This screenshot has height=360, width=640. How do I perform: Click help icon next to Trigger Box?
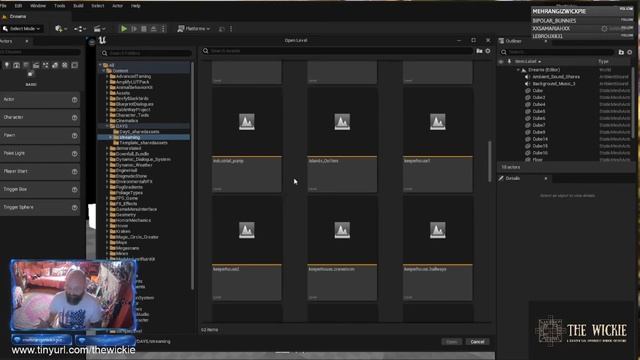pyautogui.click(x=74, y=189)
